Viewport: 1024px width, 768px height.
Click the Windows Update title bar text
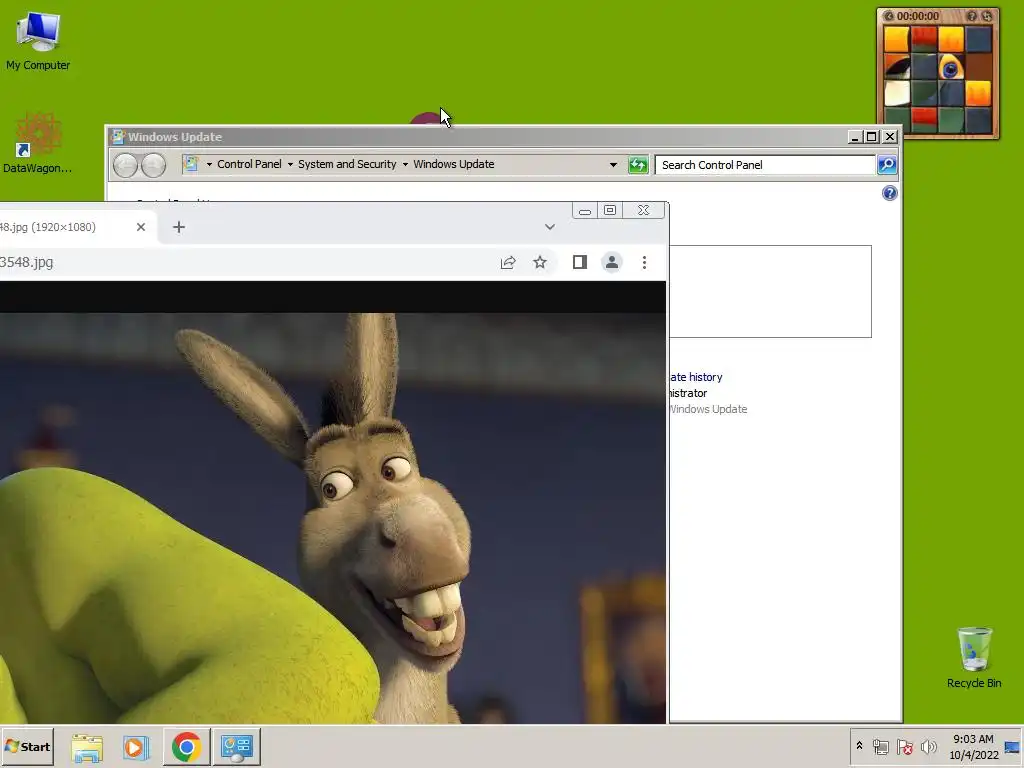[x=174, y=136]
